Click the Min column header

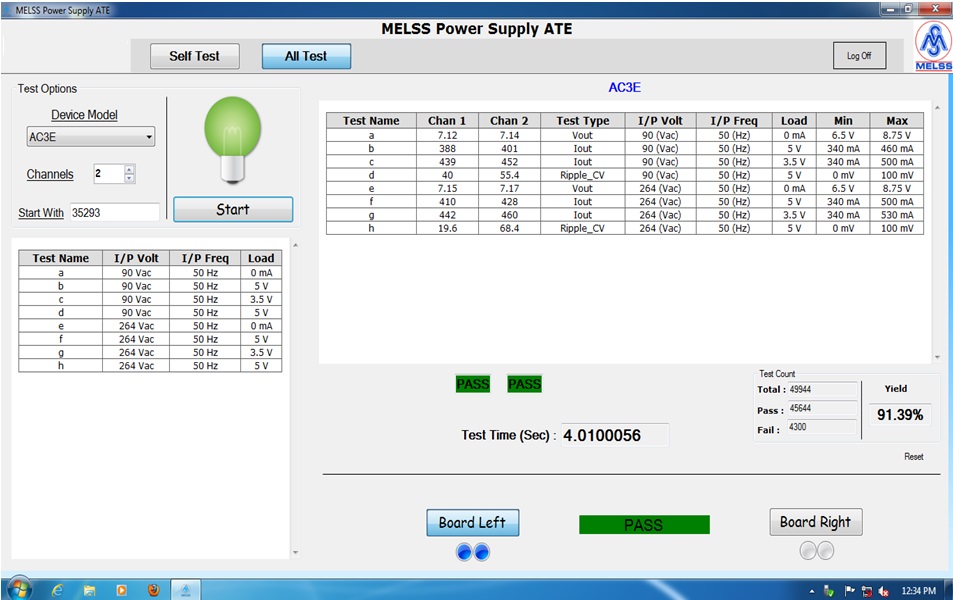[843, 120]
